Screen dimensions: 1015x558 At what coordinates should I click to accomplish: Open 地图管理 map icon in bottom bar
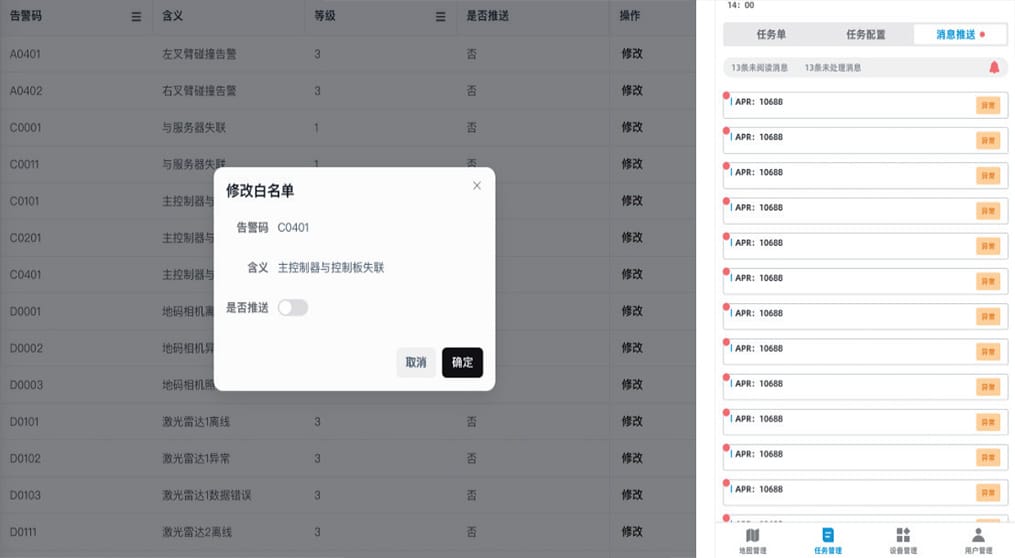(752, 535)
